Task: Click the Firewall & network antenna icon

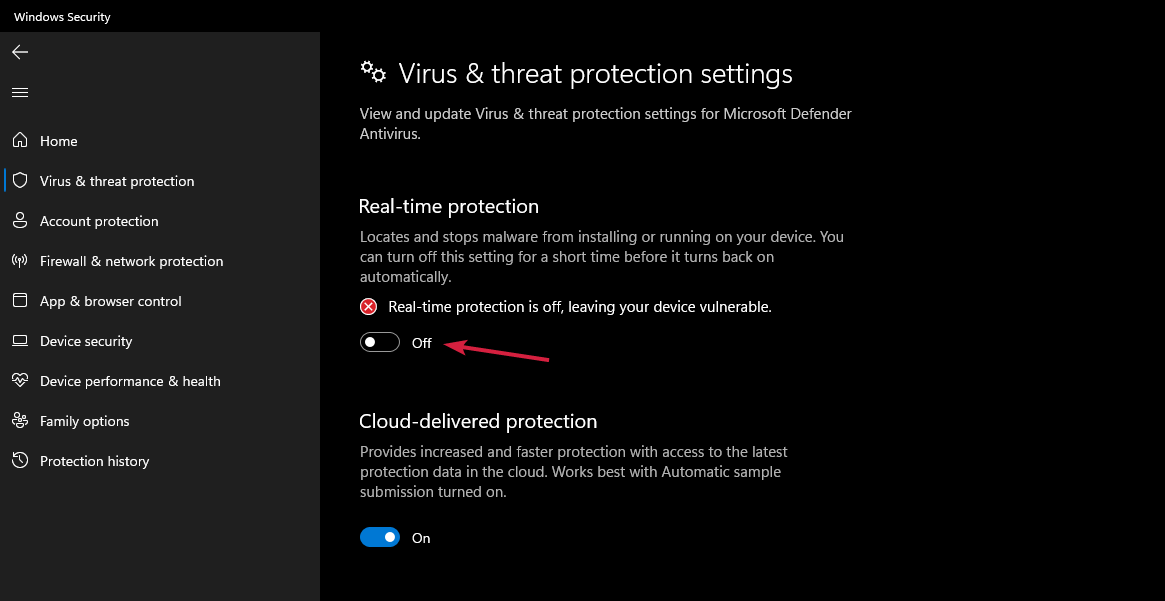Action: point(20,261)
